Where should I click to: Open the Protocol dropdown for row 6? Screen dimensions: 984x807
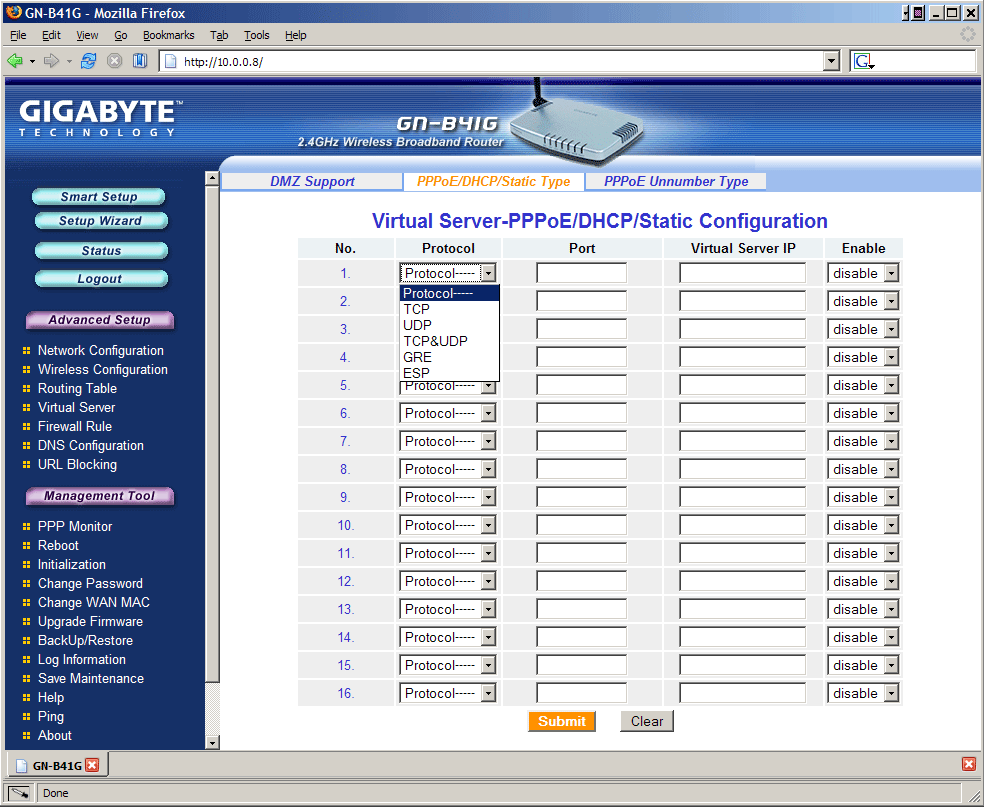pyautogui.click(x=447, y=413)
